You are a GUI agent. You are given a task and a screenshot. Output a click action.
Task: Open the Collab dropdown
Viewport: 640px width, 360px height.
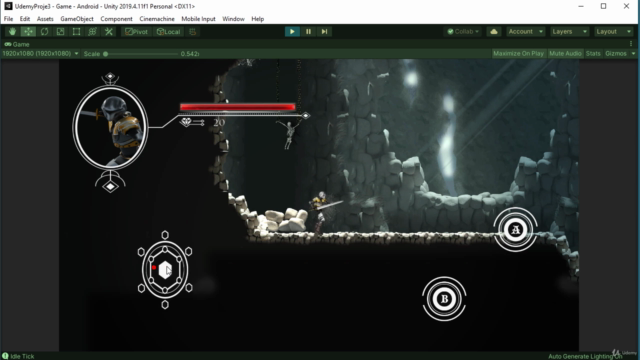tap(463, 31)
